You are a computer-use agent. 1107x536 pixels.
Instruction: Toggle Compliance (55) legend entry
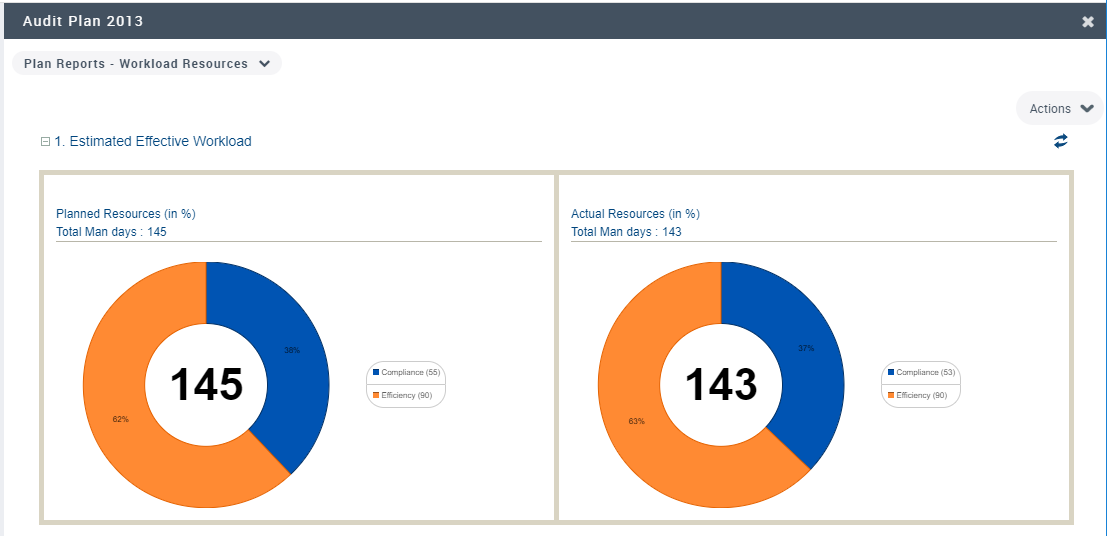click(406, 372)
